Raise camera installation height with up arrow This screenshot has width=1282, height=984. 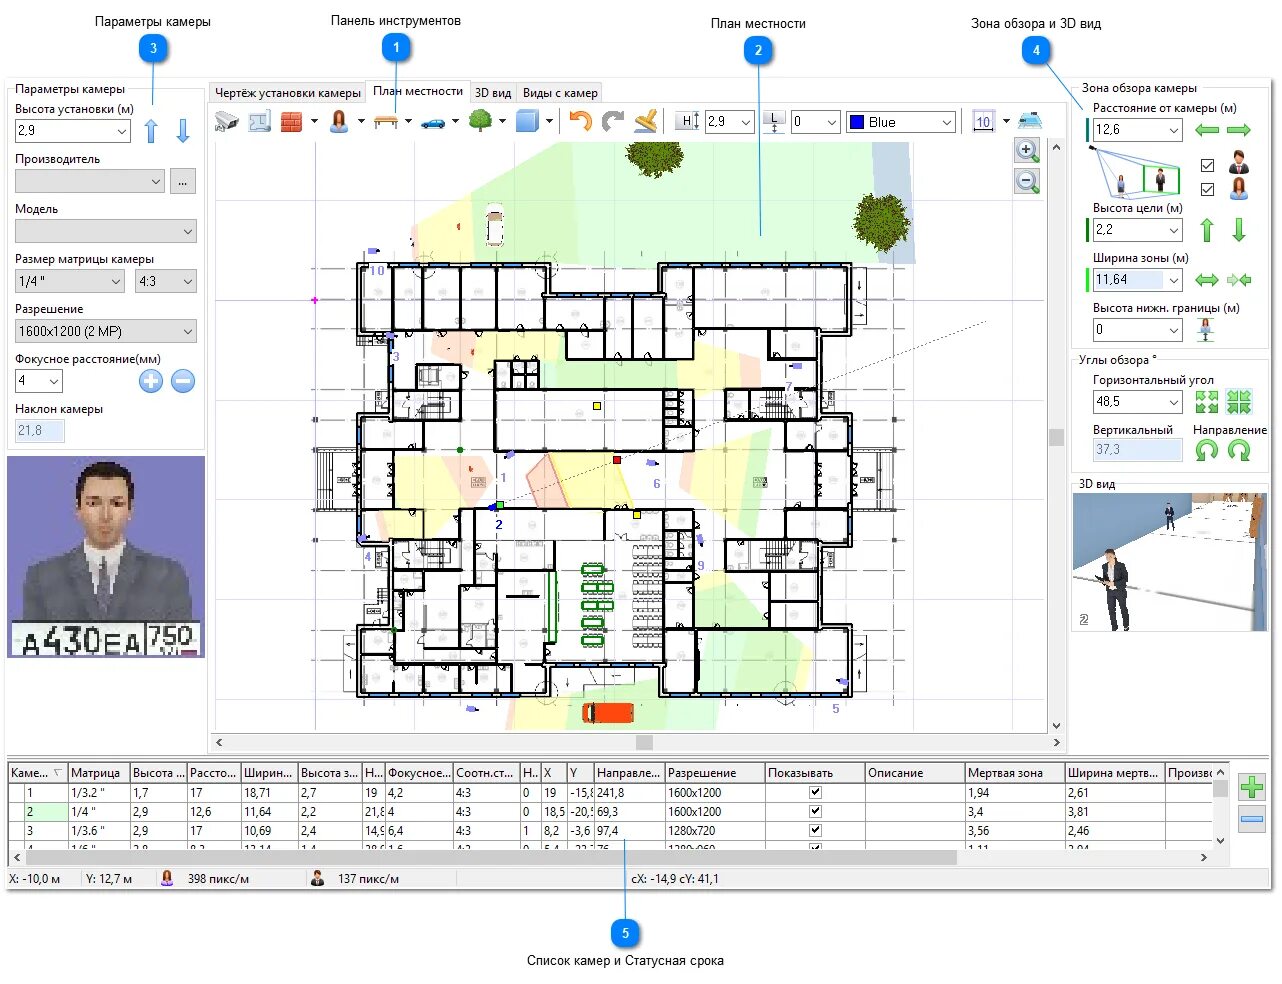pos(151,131)
